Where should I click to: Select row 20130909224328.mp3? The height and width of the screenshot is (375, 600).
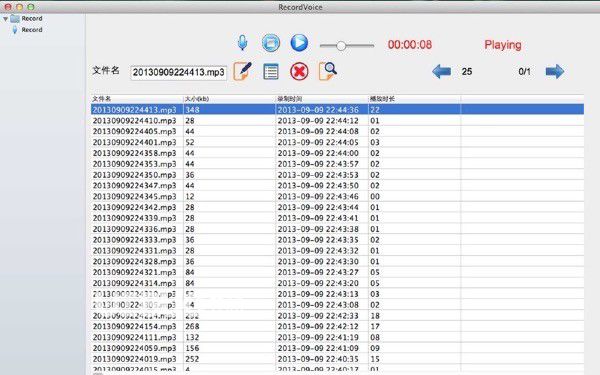[x=337, y=261]
